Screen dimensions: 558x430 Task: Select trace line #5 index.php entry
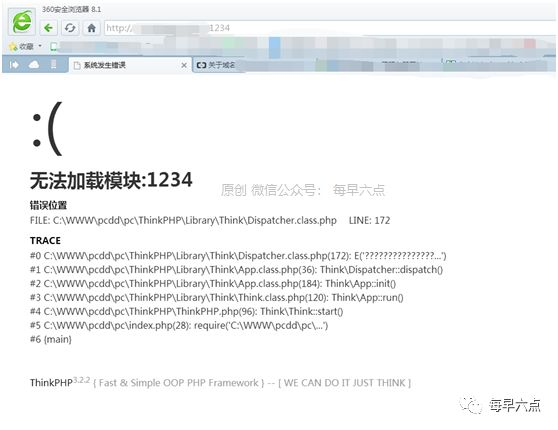[179, 325]
